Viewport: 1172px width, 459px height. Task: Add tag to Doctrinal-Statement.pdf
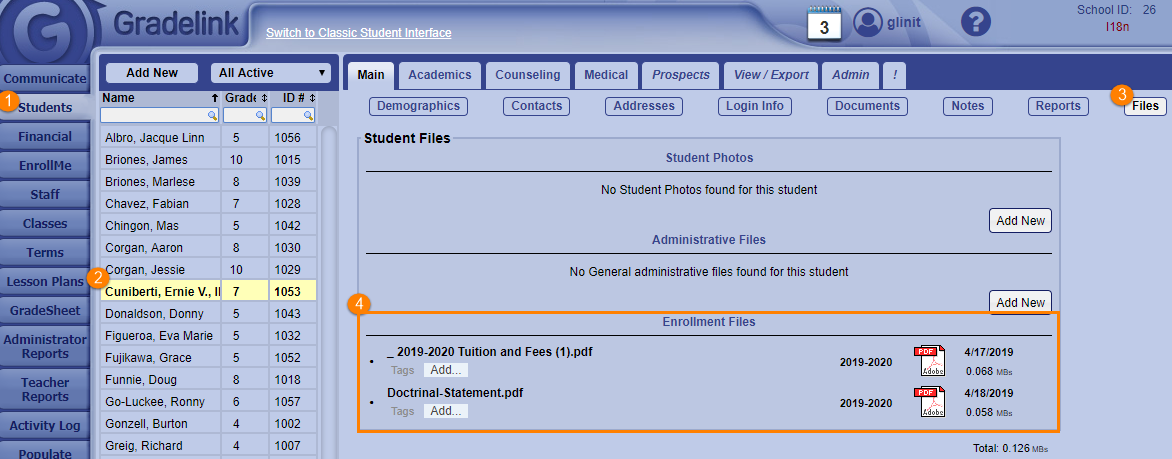point(445,411)
